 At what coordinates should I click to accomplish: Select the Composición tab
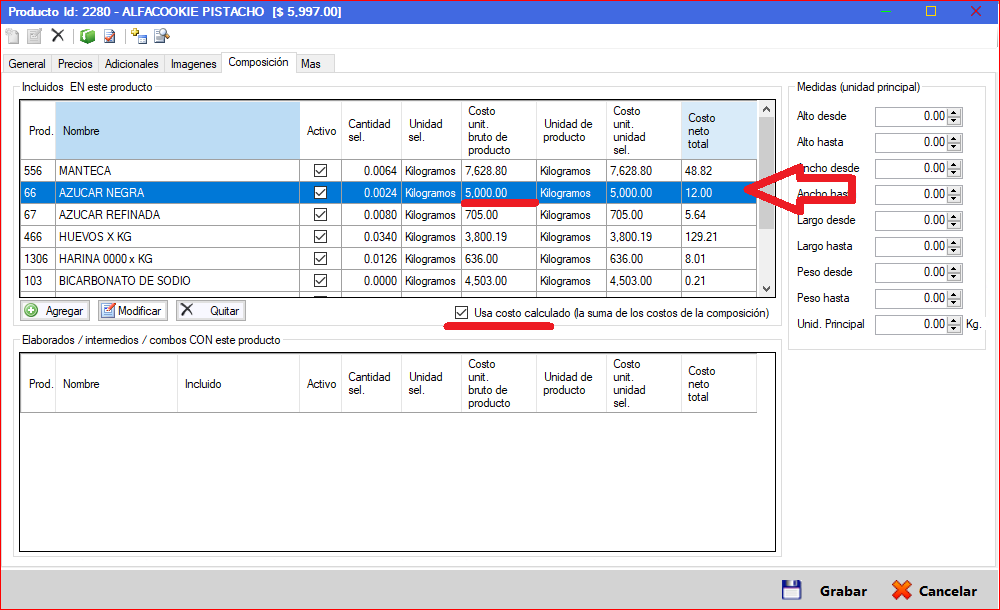click(258, 62)
